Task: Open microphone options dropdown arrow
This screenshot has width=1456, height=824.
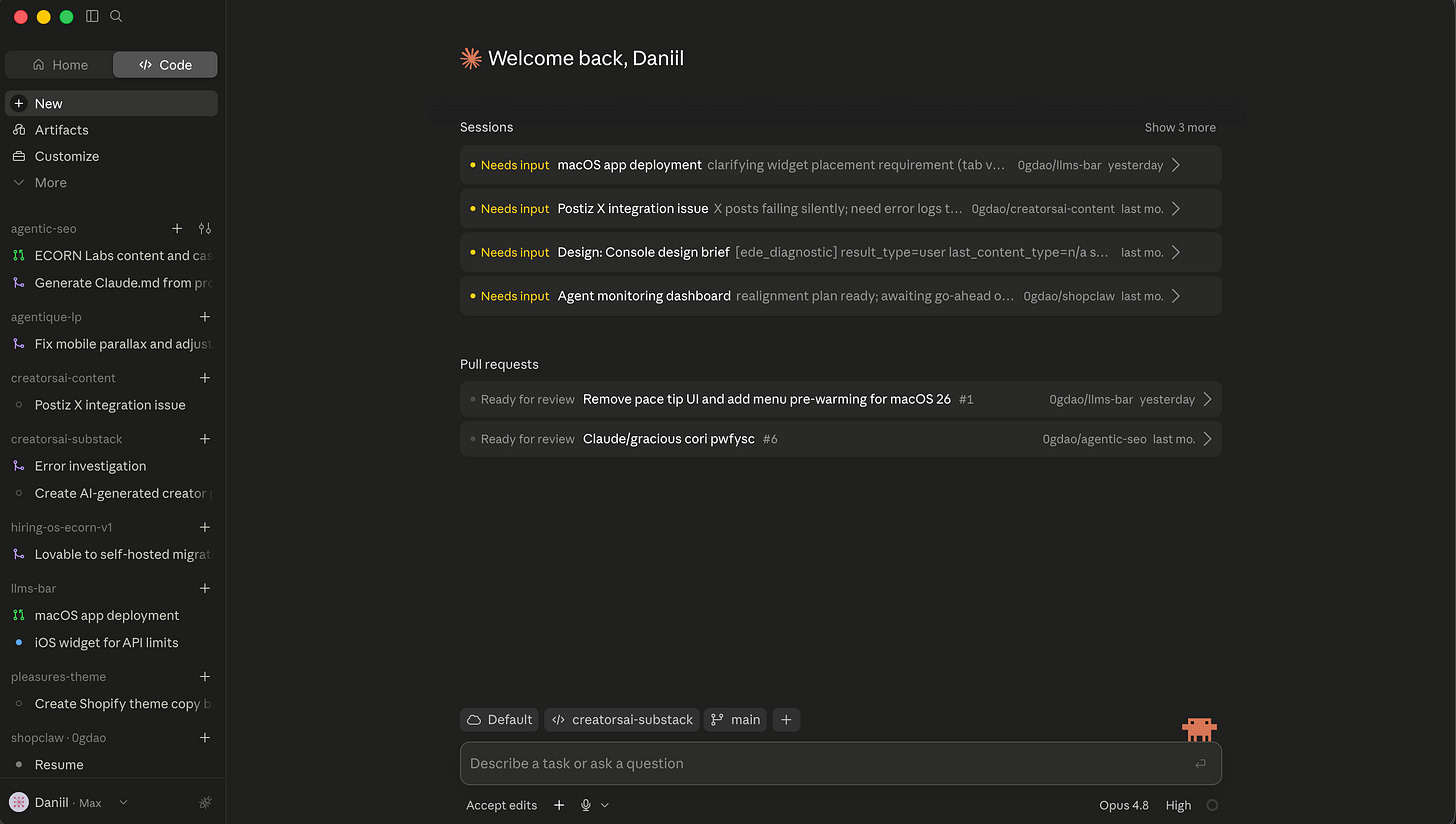Action: point(605,805)
